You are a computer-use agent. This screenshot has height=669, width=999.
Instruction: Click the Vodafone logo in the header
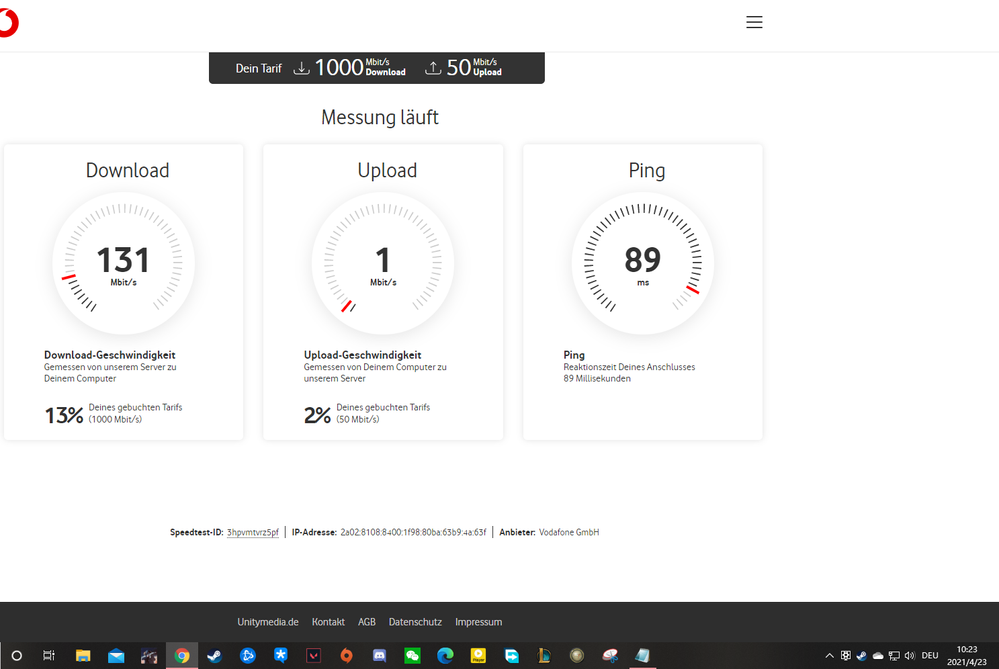pyautogui.click(x=8, y=24)
